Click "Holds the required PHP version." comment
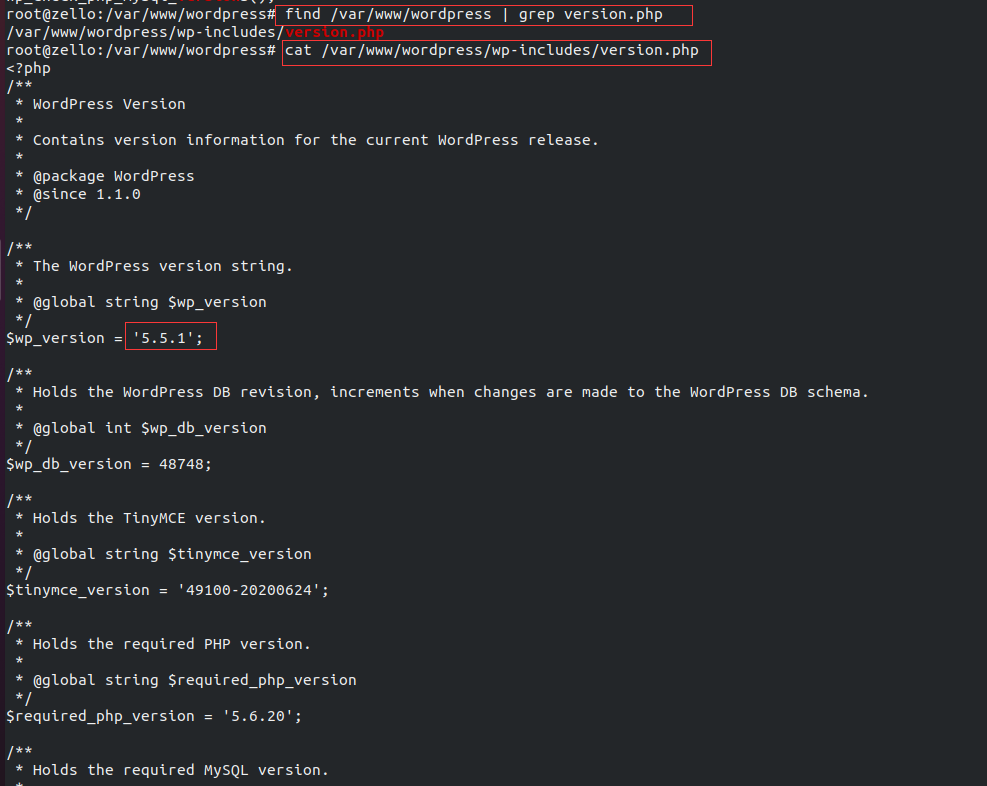 click(x=172, y=644)
